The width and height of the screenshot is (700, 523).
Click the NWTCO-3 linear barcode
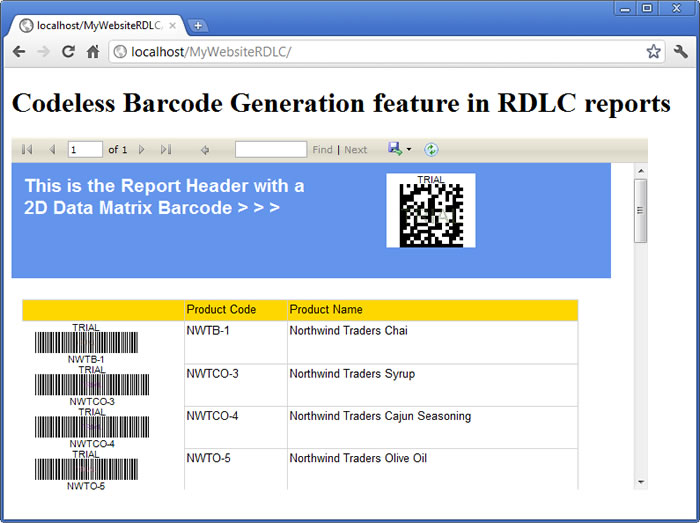tap(92, 385)
